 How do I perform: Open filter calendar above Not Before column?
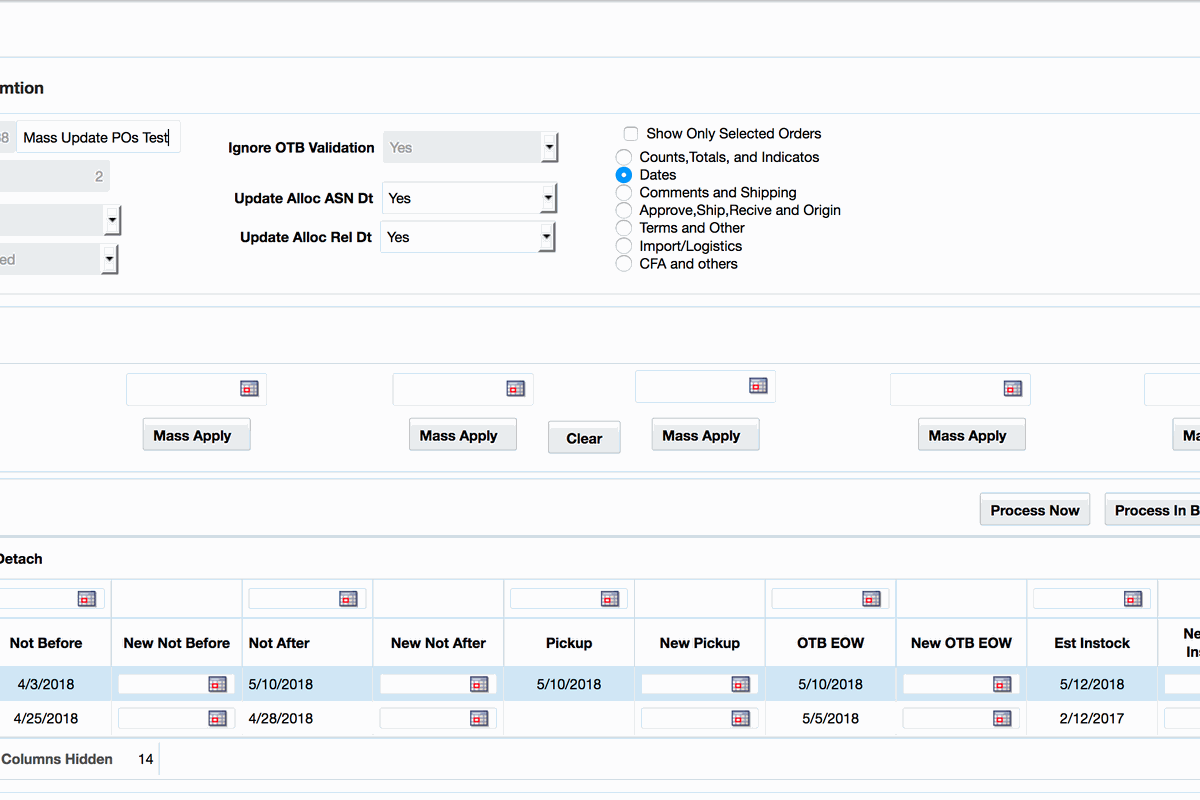pos(87,598)
